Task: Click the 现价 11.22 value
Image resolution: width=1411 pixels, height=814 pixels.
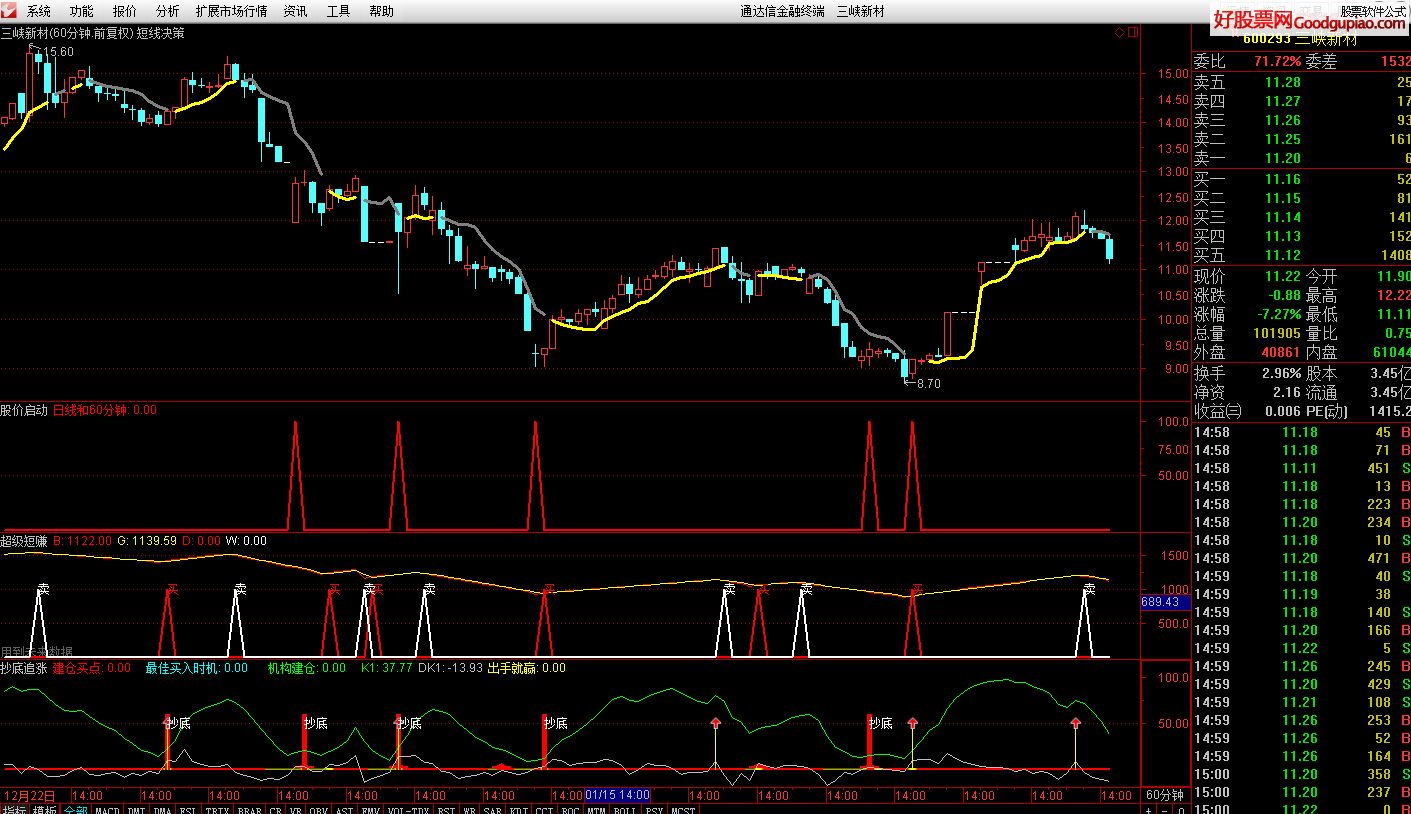Action: click(x=1283, y=276)
